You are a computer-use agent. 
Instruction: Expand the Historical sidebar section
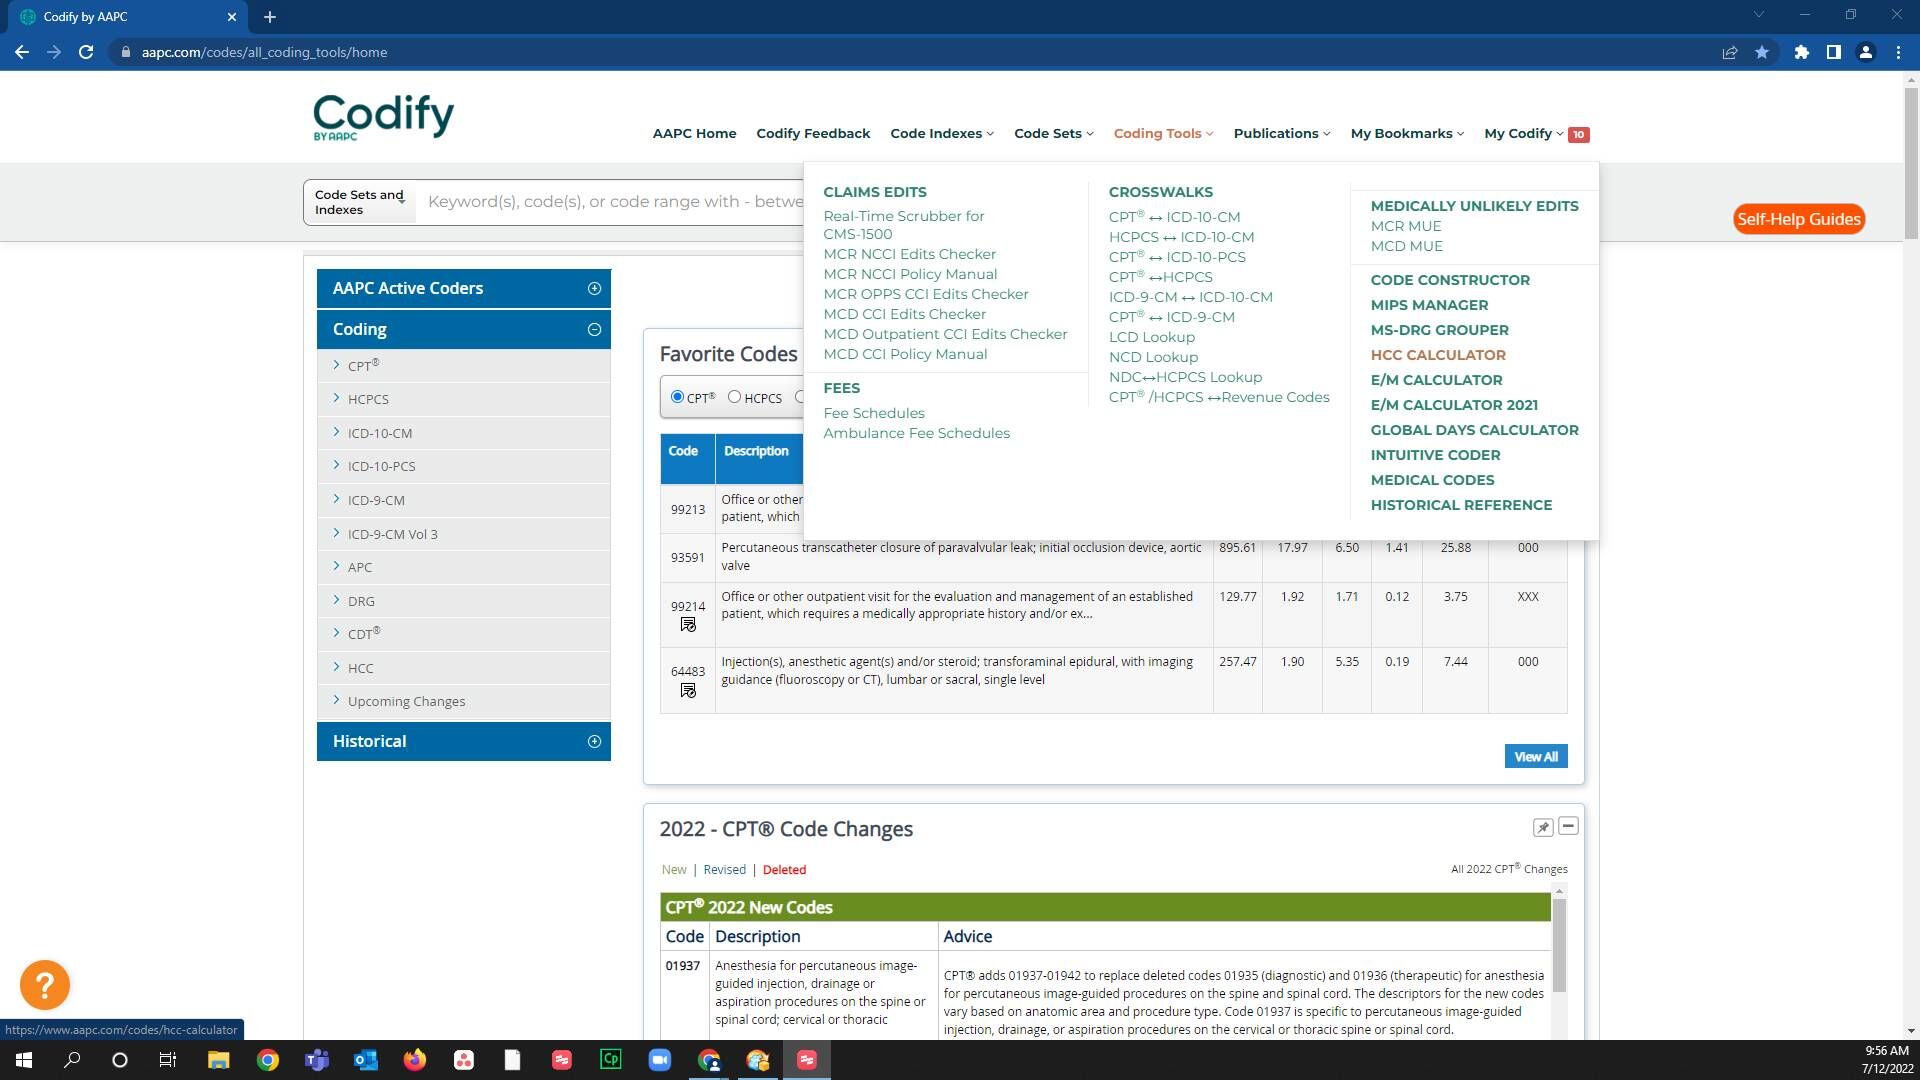[x=594, y=741]
